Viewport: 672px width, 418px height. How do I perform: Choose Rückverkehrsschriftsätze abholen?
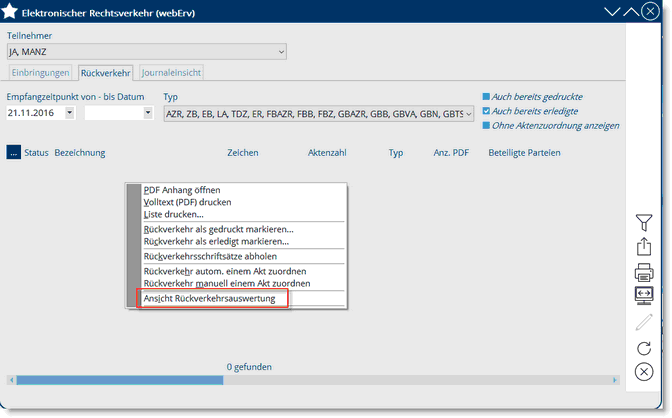point(210,256)
